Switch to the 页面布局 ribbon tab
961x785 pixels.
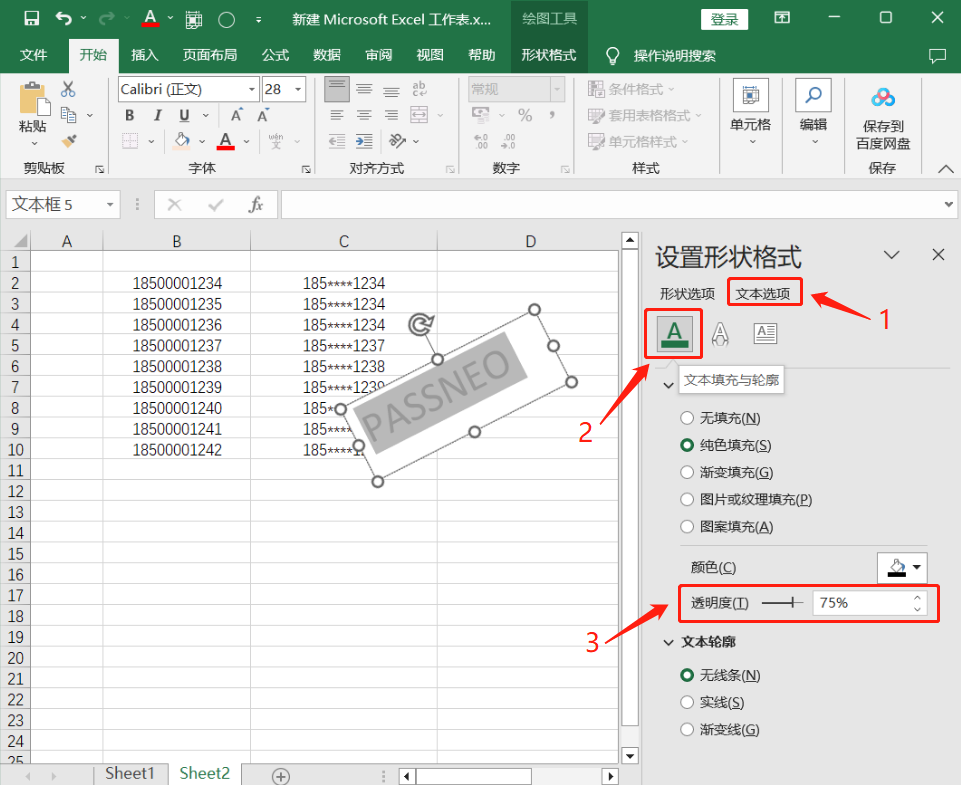pos(210,55)
